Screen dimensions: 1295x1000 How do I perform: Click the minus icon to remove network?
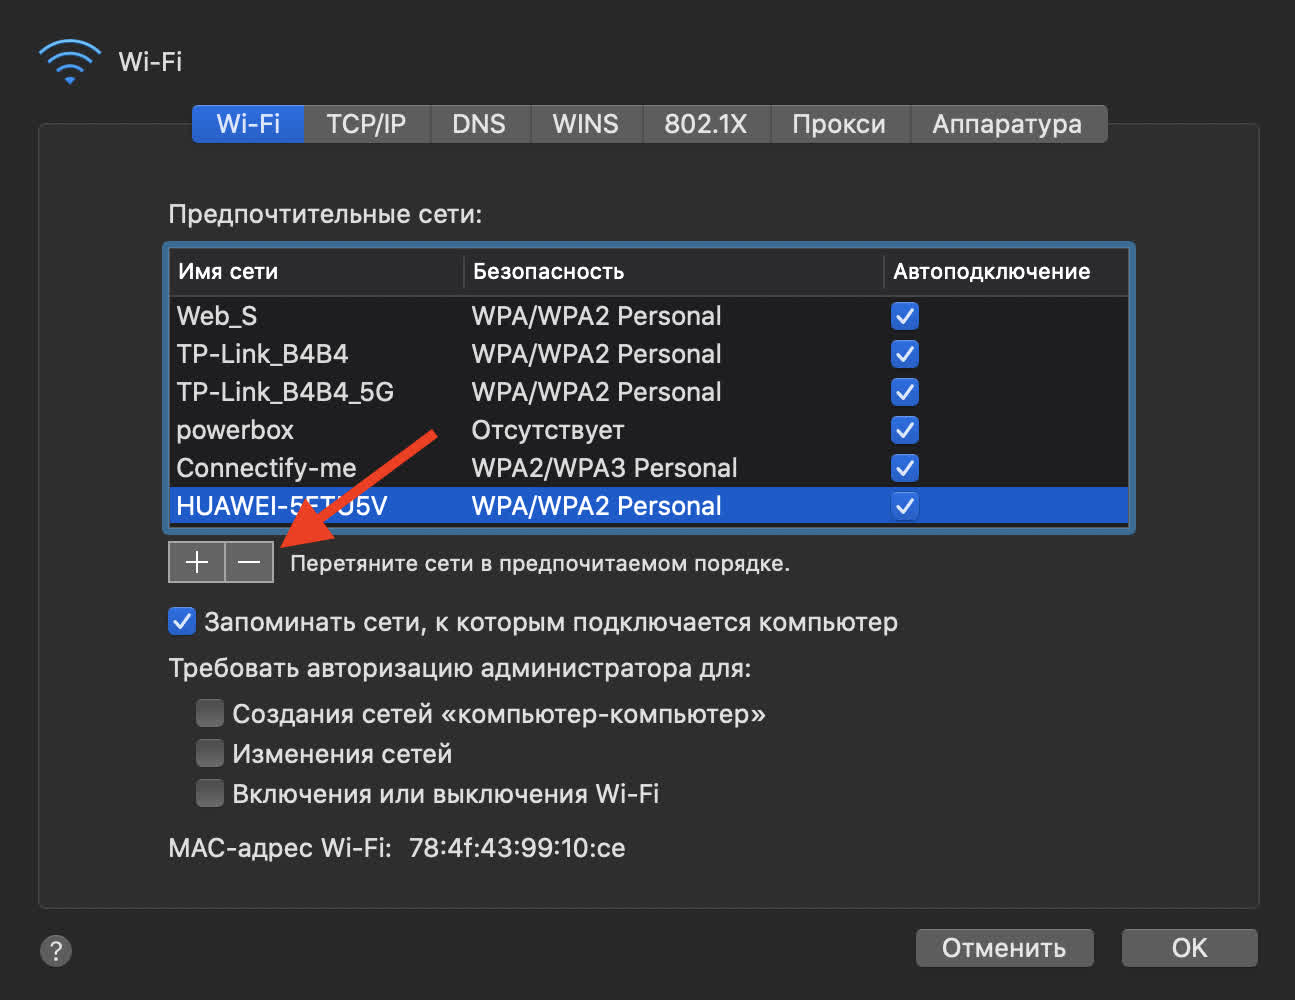pyautogui.click(x=249, y=562)
